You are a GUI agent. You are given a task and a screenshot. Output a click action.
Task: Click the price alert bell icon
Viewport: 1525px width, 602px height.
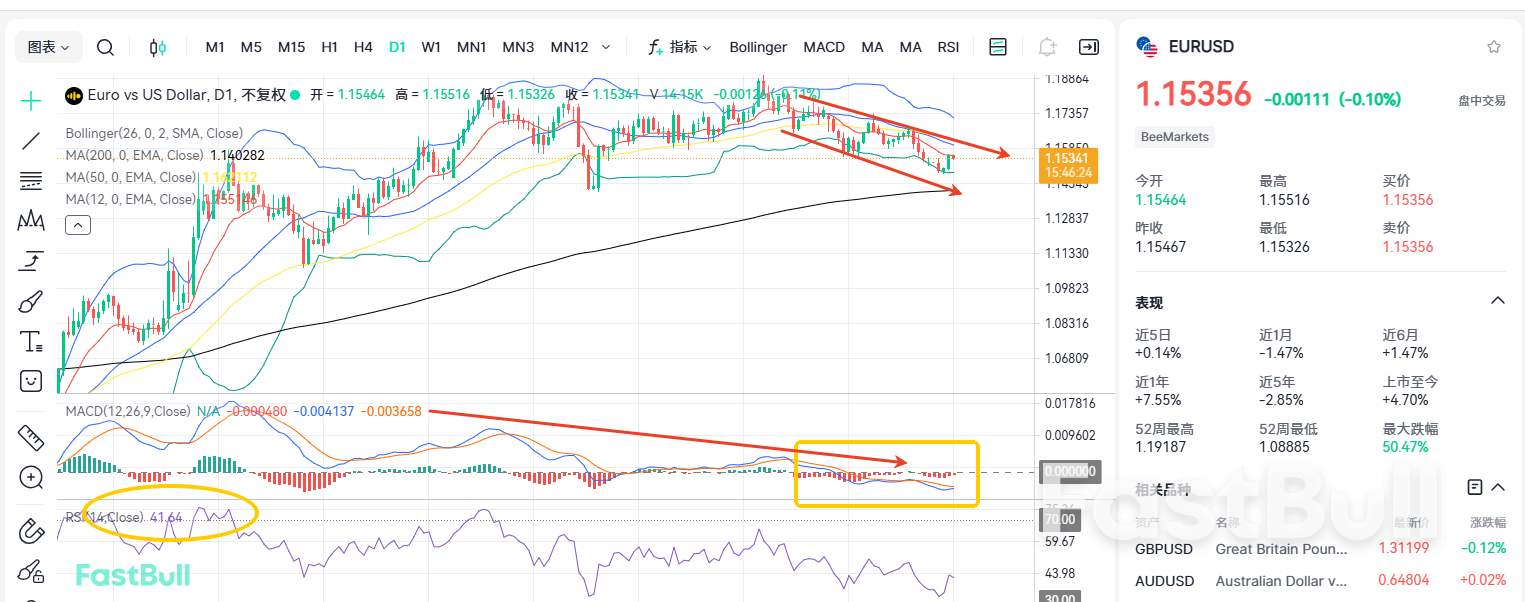[x=1047, y=47]
